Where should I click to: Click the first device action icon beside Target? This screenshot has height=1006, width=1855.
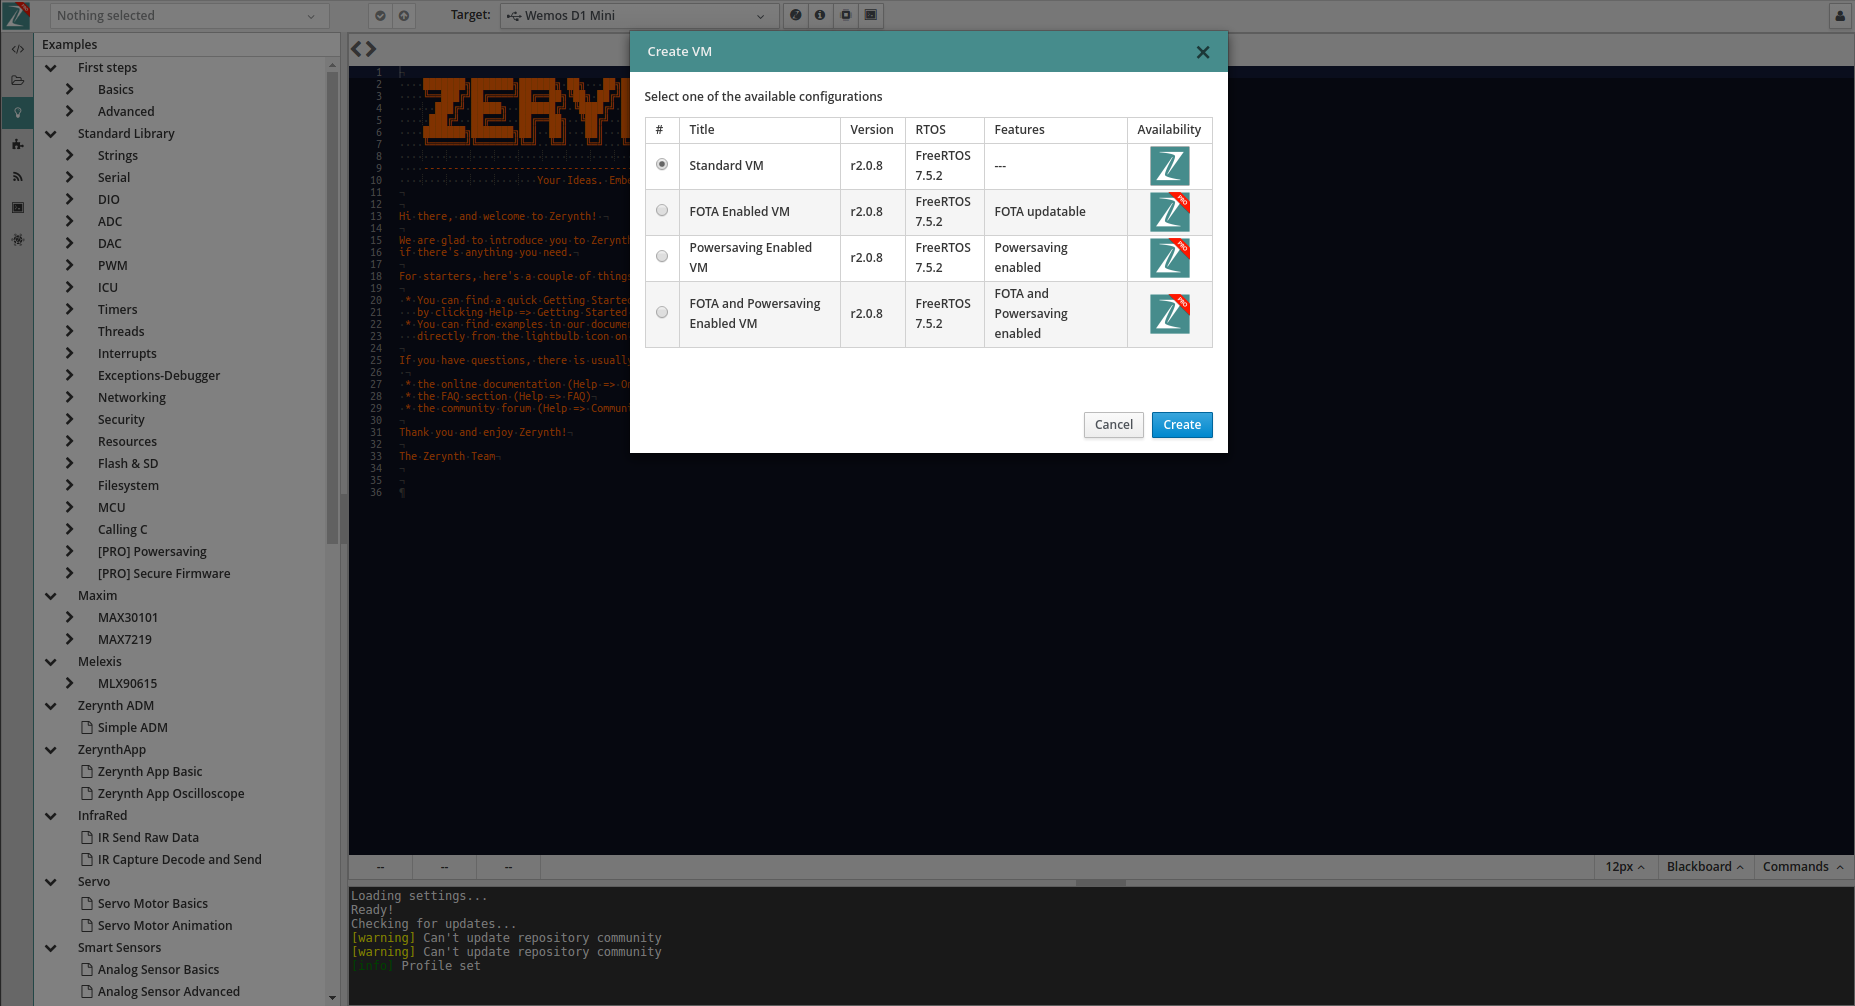click(795, 15)
